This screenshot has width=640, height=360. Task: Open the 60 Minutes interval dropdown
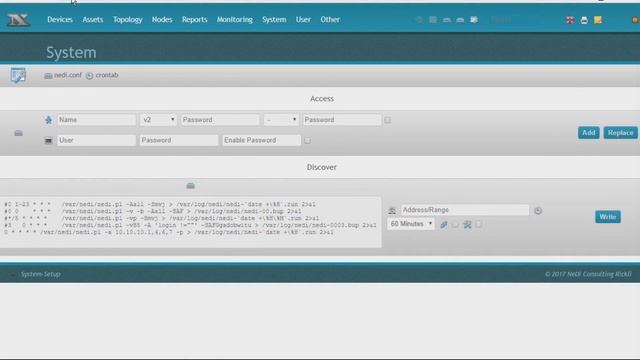click(411, 224)
